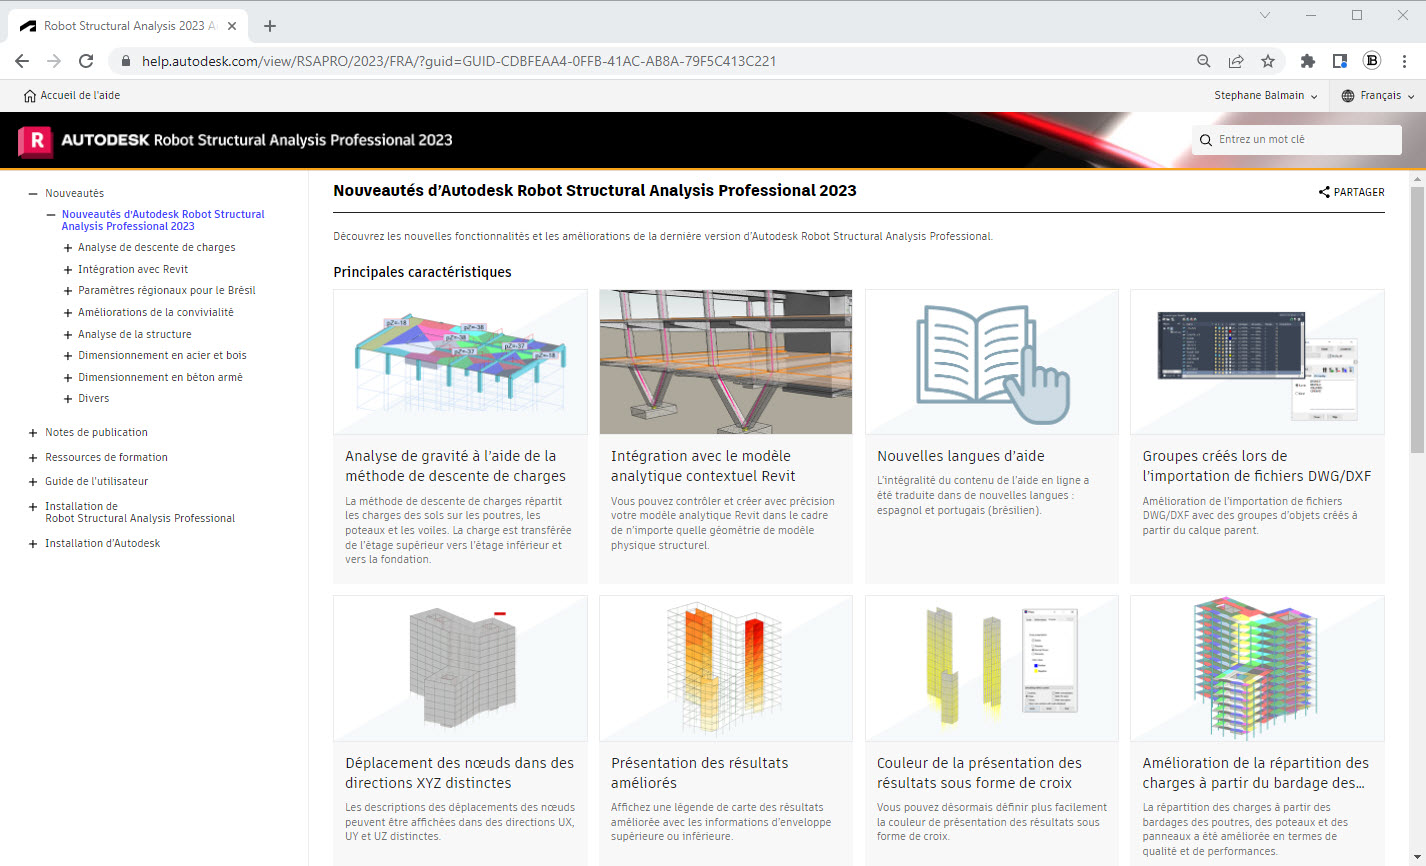Open the Installation d'Autodesk link
Viewport: 1426px width, 866px height.
click(103, 543)
